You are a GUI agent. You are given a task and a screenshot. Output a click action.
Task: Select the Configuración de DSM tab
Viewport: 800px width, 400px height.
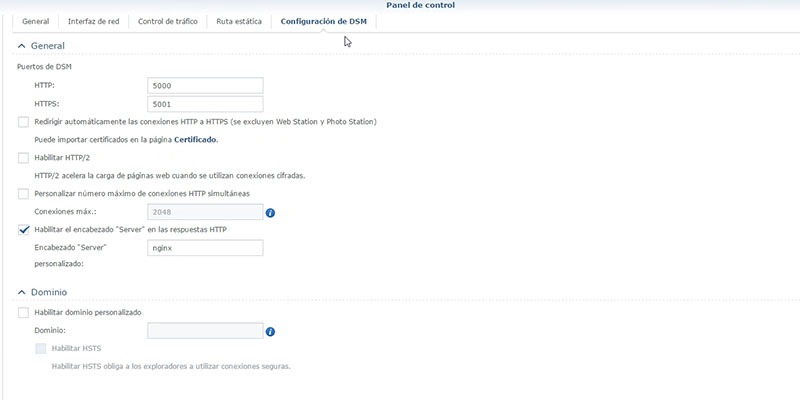pos(323,21)
